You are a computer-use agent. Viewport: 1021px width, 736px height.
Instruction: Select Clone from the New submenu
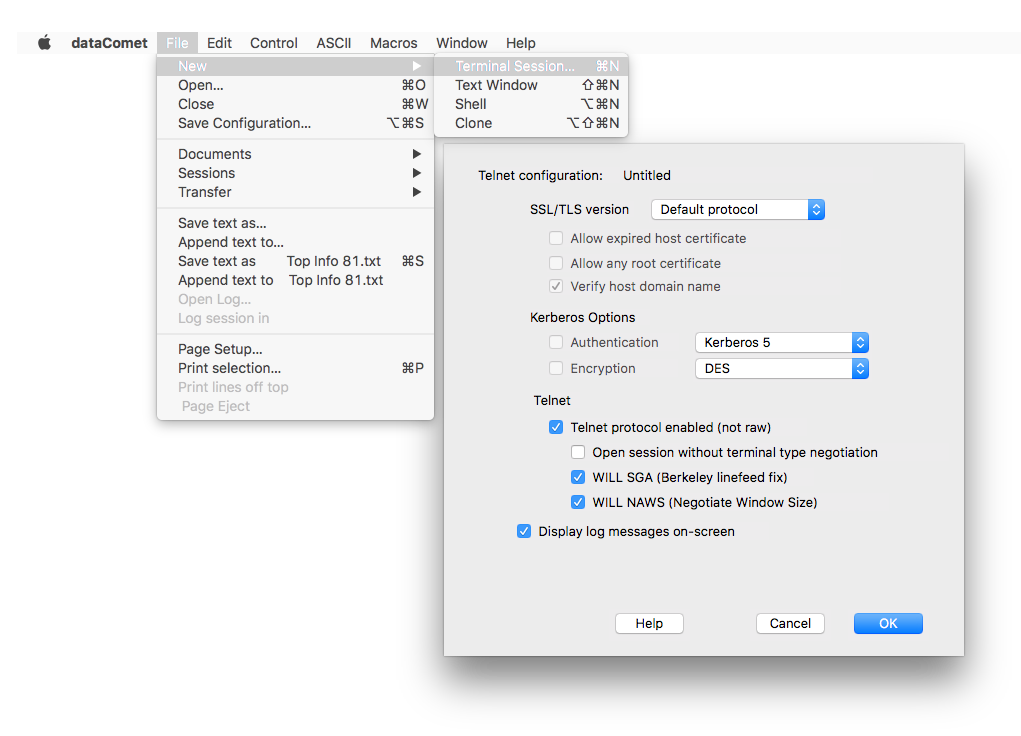coord(531,123)
